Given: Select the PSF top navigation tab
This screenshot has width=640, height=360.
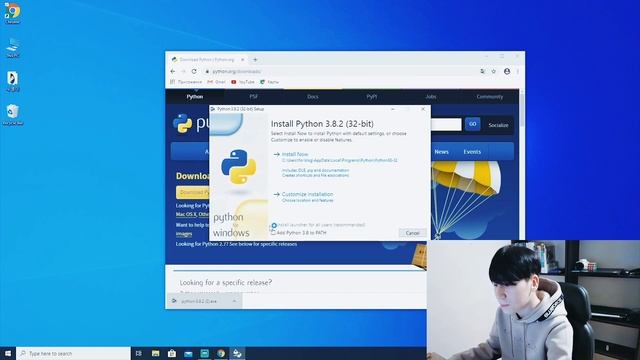Looking at the screenshot, I should [253, 97].
